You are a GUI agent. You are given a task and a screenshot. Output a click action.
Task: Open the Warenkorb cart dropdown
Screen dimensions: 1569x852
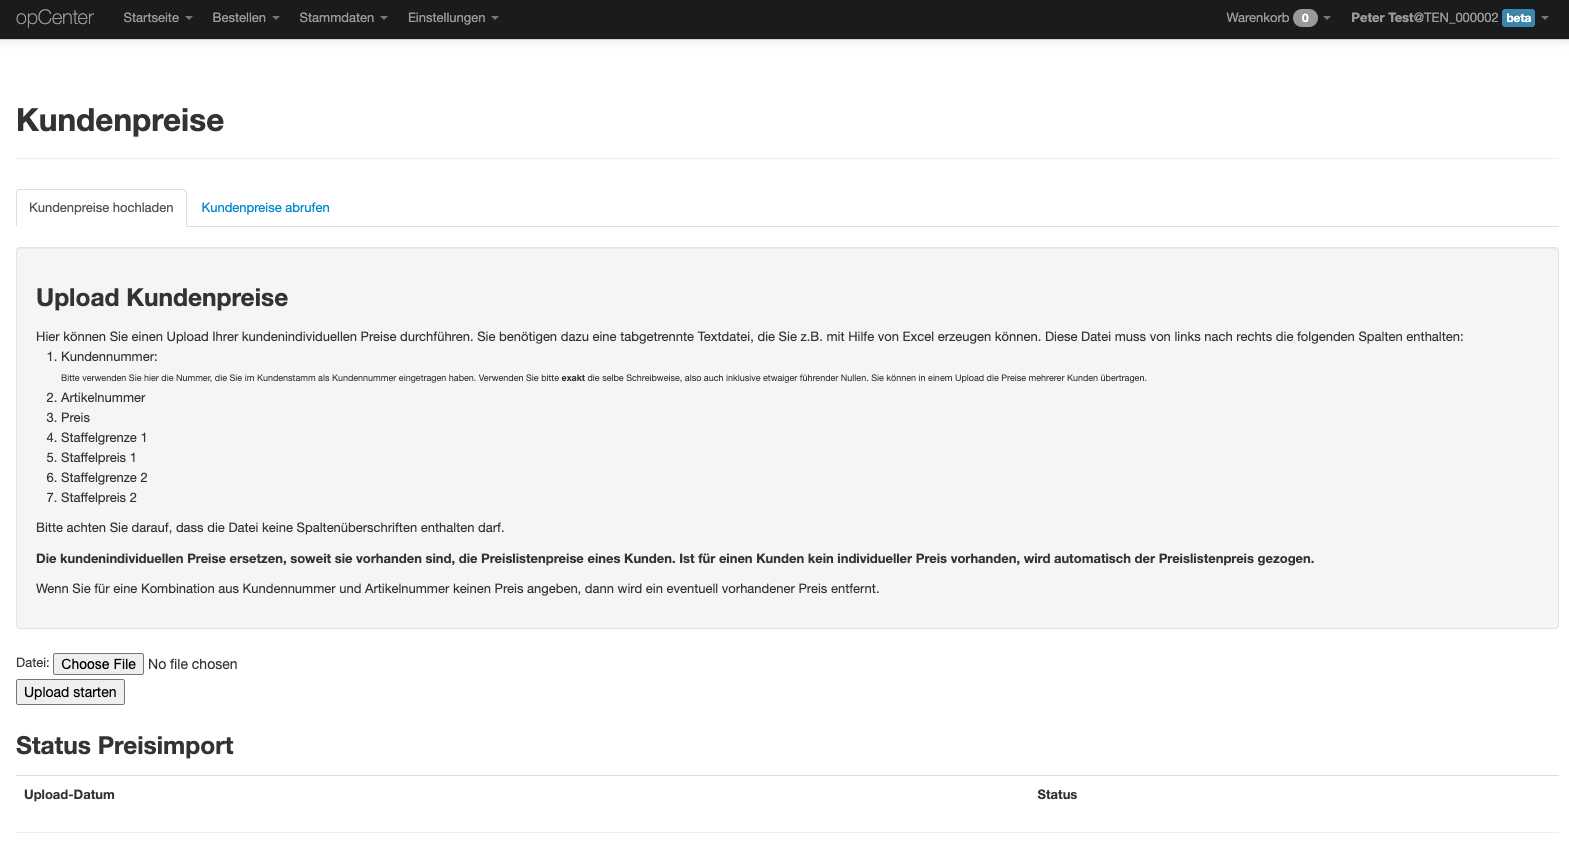point(1278,18)
